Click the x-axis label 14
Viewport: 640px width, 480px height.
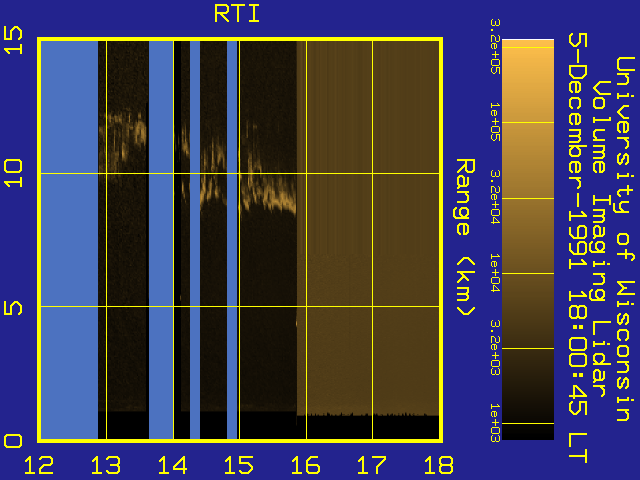click(x=173, y=465)
